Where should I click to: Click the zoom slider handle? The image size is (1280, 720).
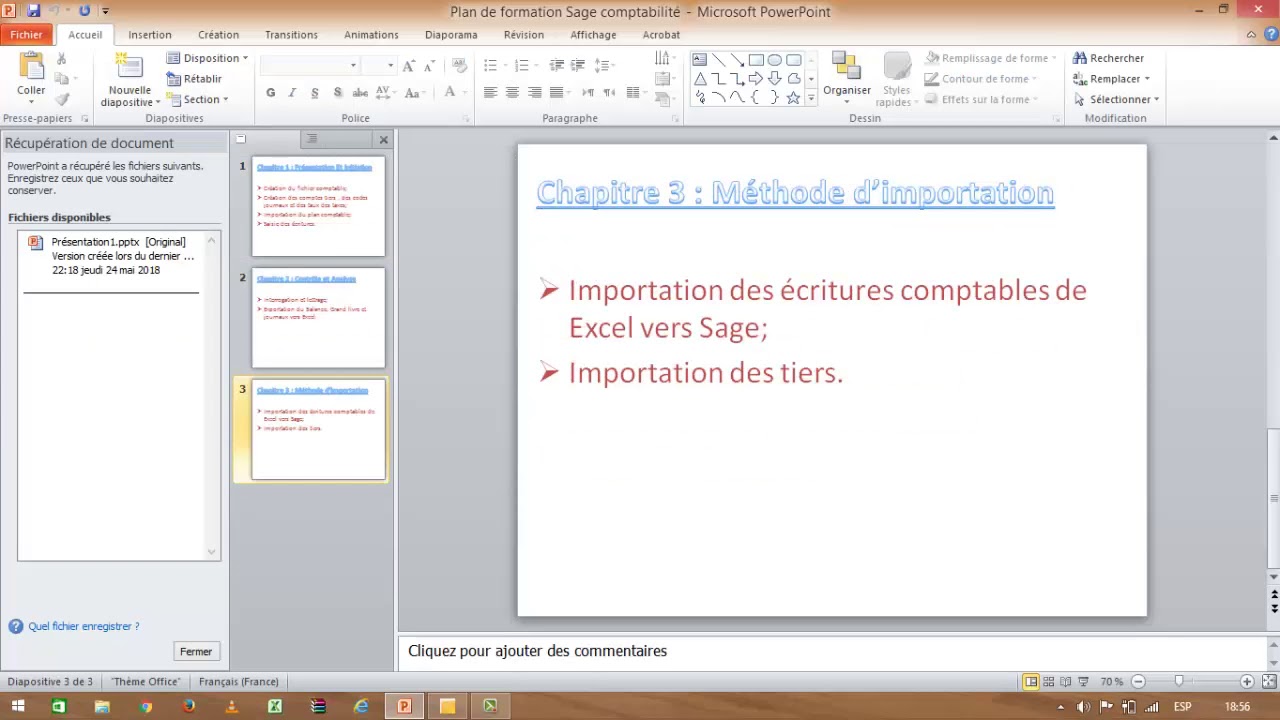coord(1179,681)
